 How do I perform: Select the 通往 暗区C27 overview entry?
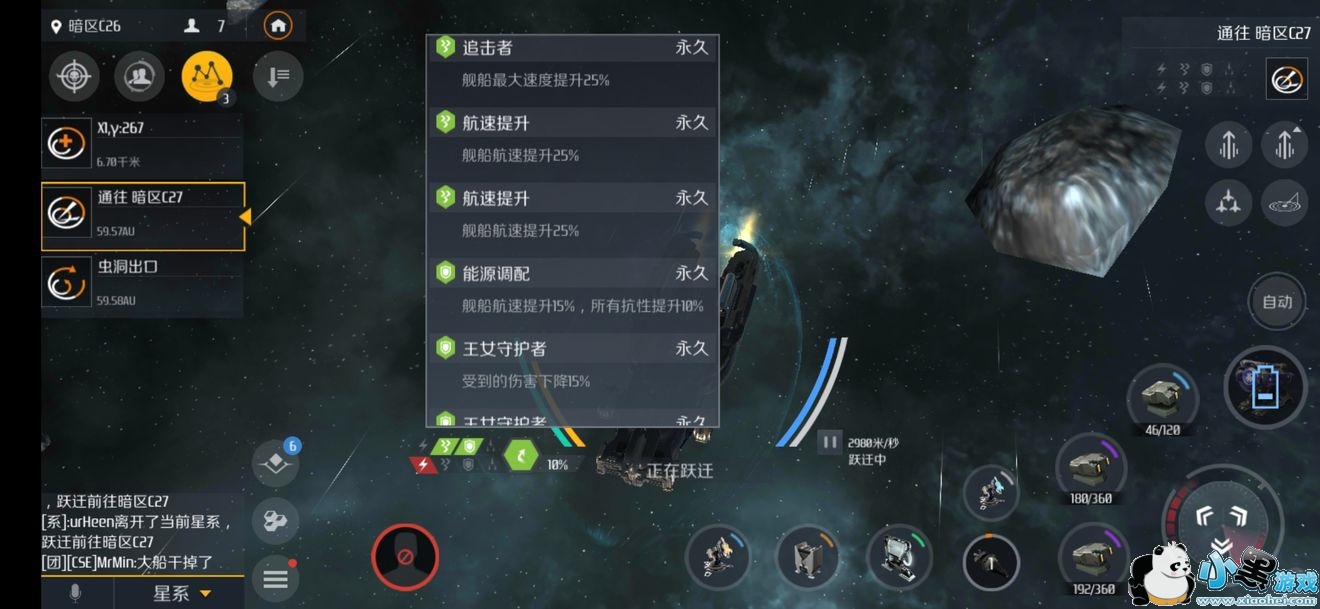pos(143,216)
